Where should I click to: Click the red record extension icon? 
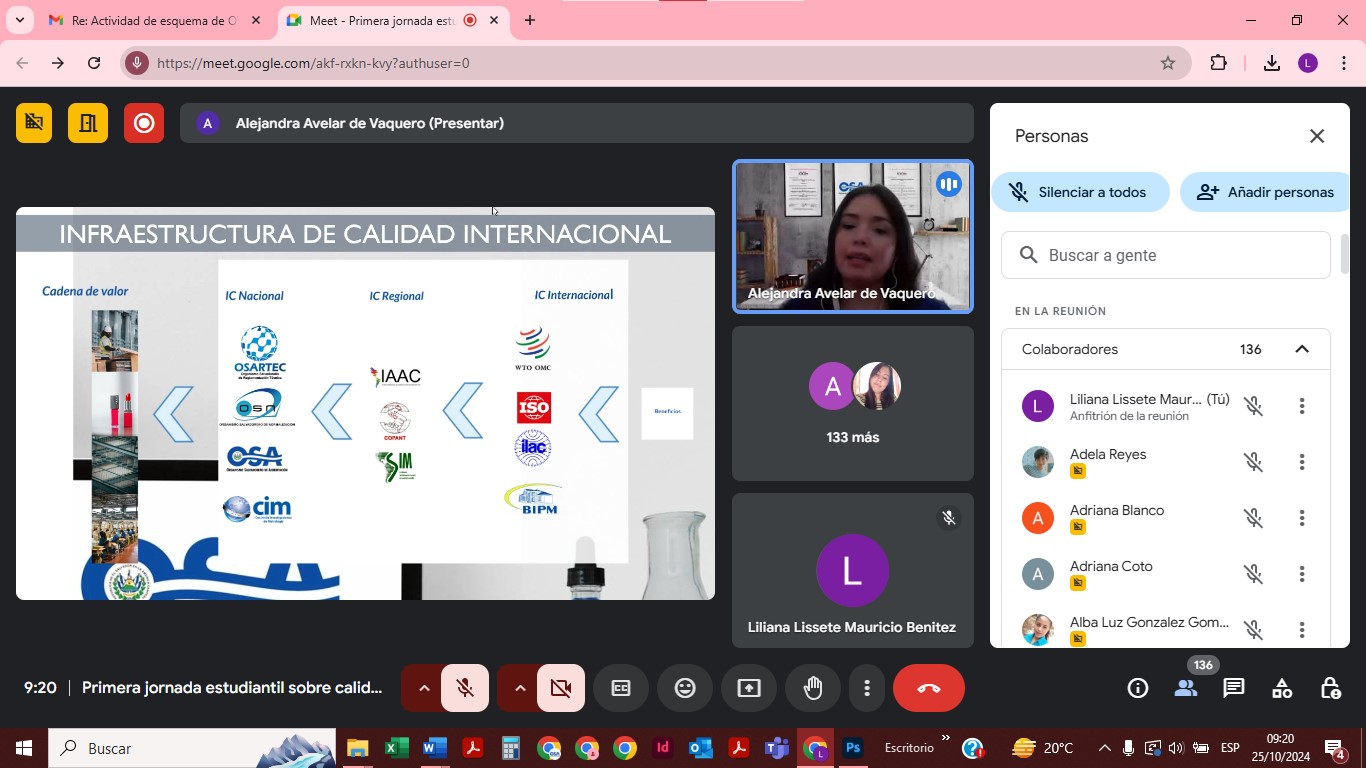coord(144,123)
